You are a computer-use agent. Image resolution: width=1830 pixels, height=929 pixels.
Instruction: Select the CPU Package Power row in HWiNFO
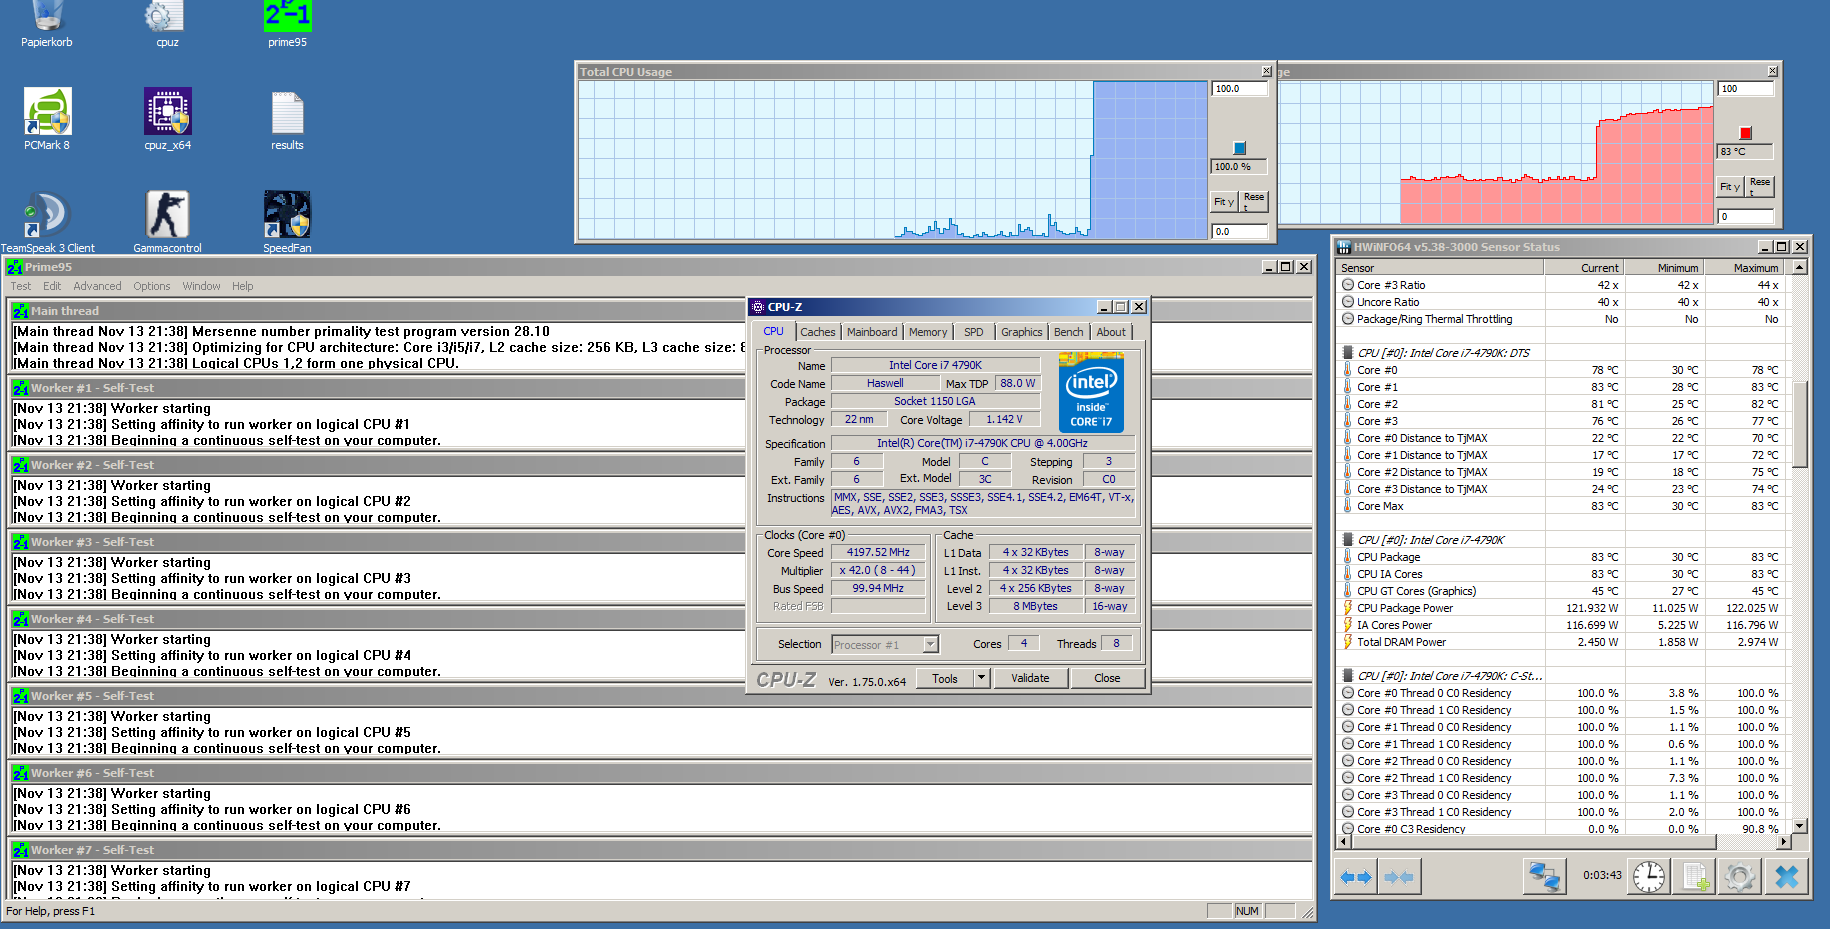coord(1562,608)
